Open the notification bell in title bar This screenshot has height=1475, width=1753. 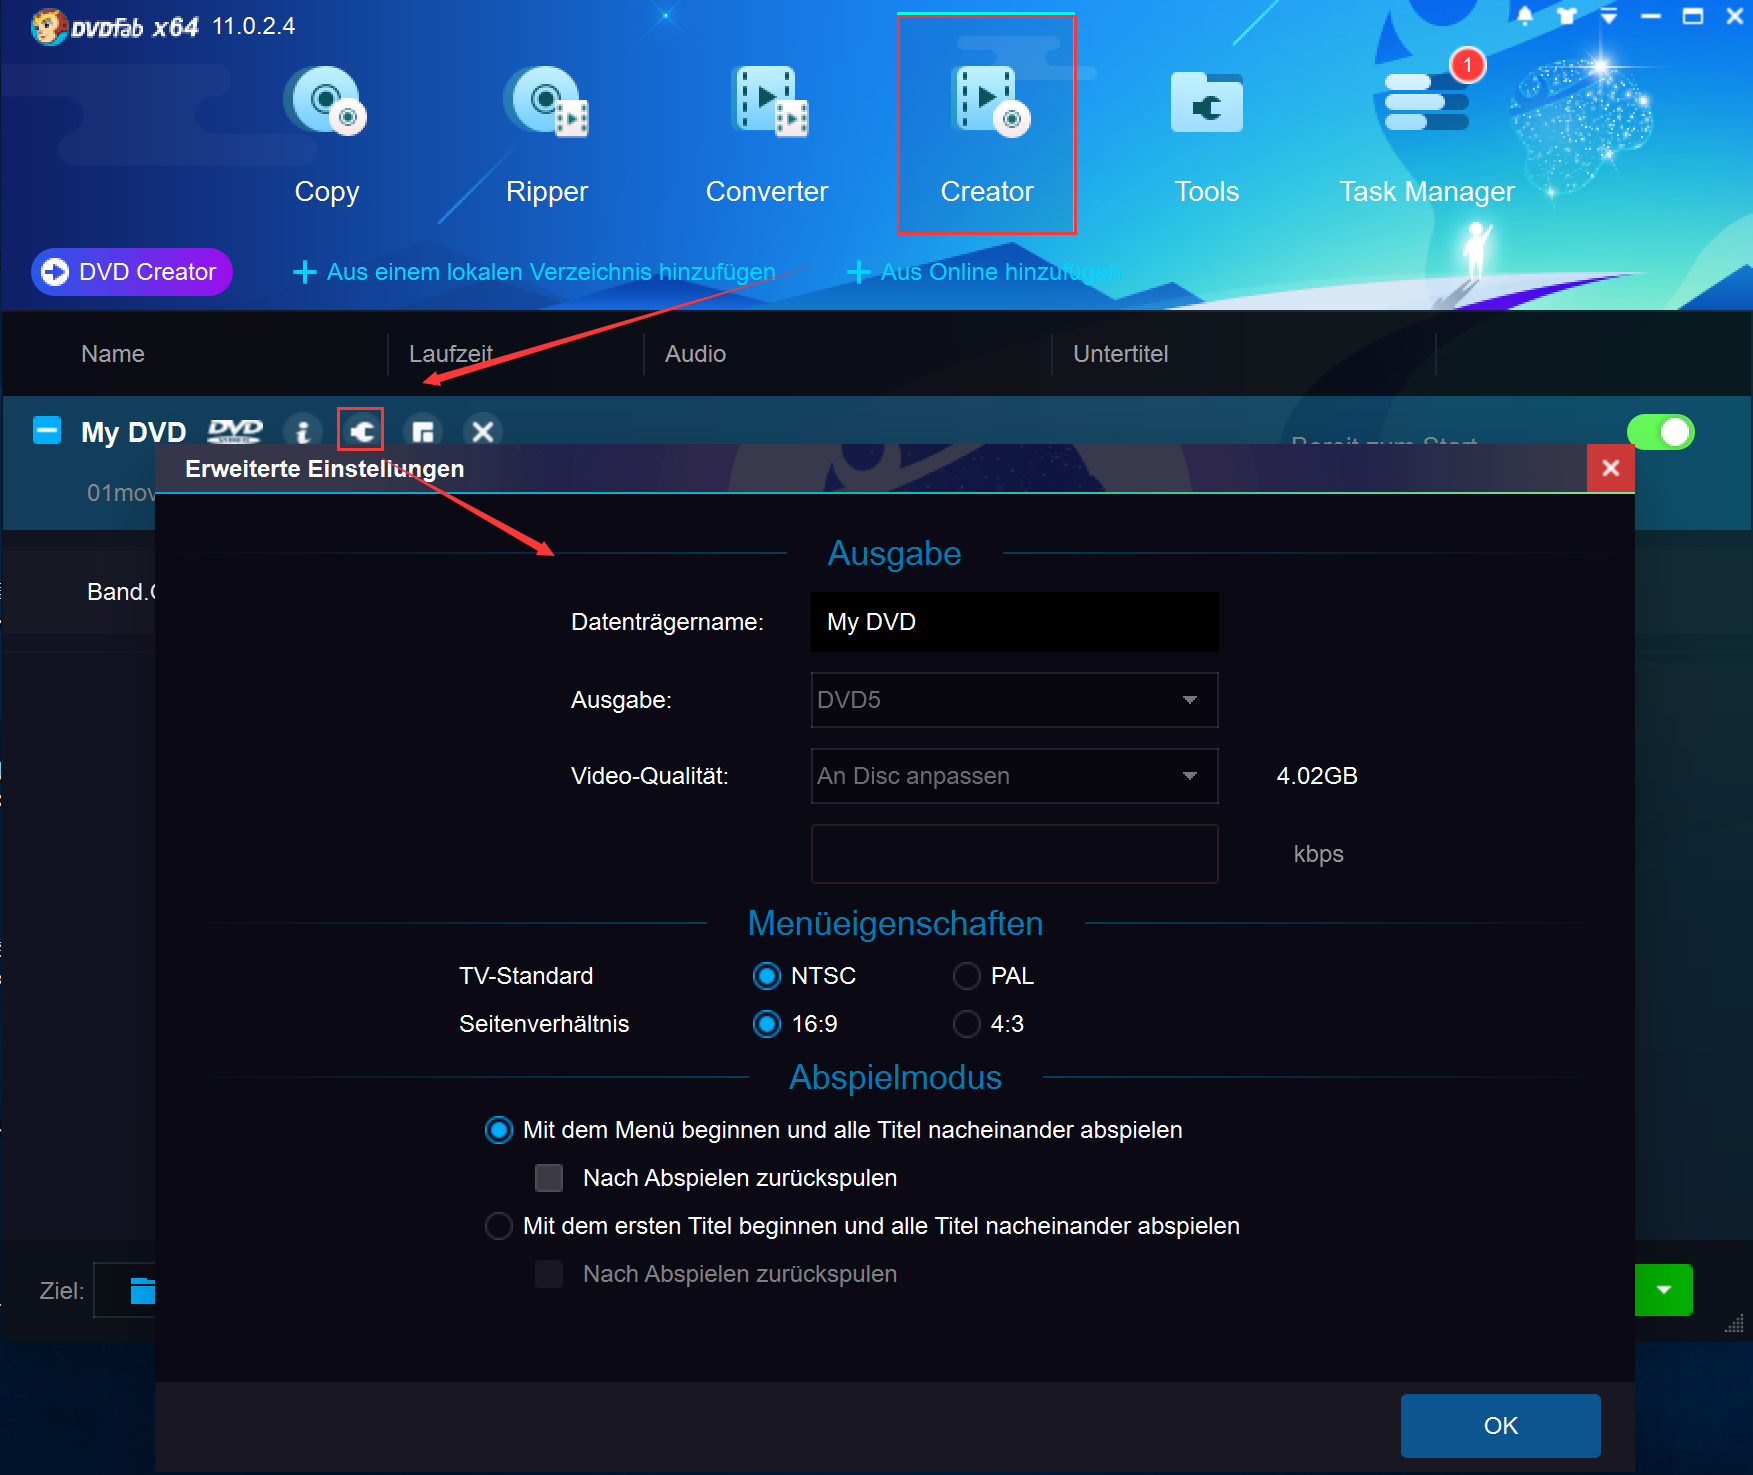(1524, 16)
